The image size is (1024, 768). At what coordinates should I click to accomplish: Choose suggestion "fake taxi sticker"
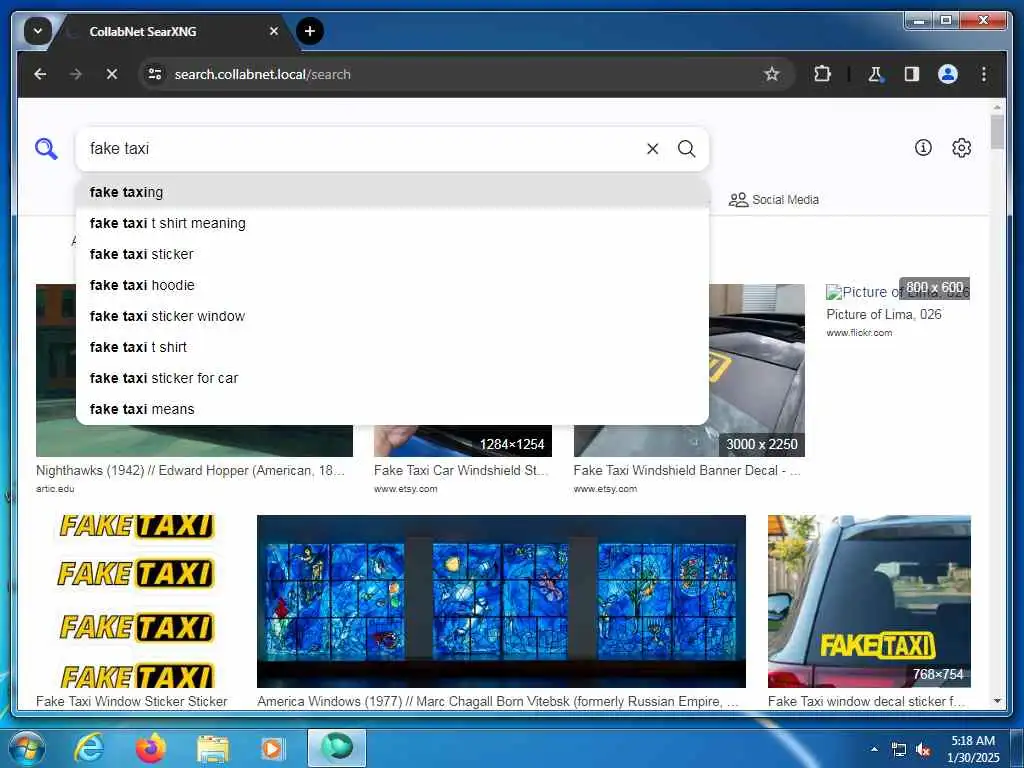[x=392, y=254]
